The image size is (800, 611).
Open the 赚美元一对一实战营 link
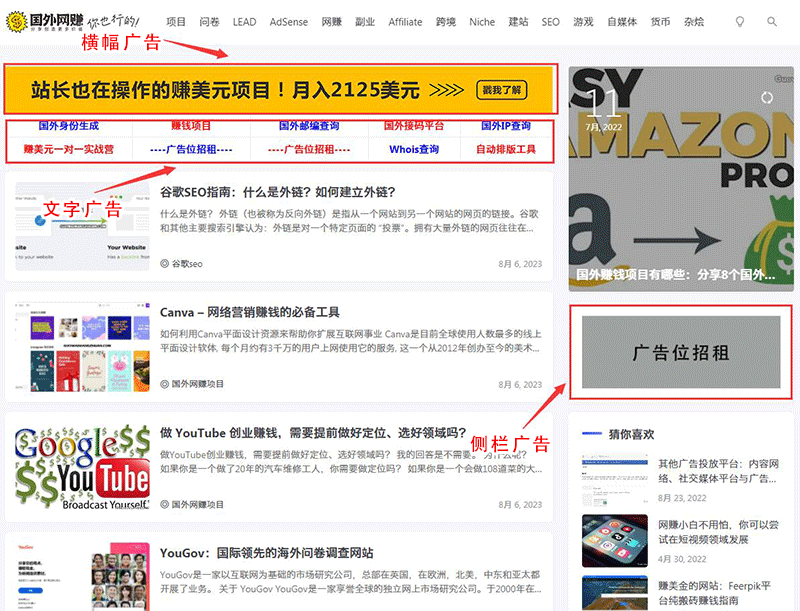coord(69,149)
